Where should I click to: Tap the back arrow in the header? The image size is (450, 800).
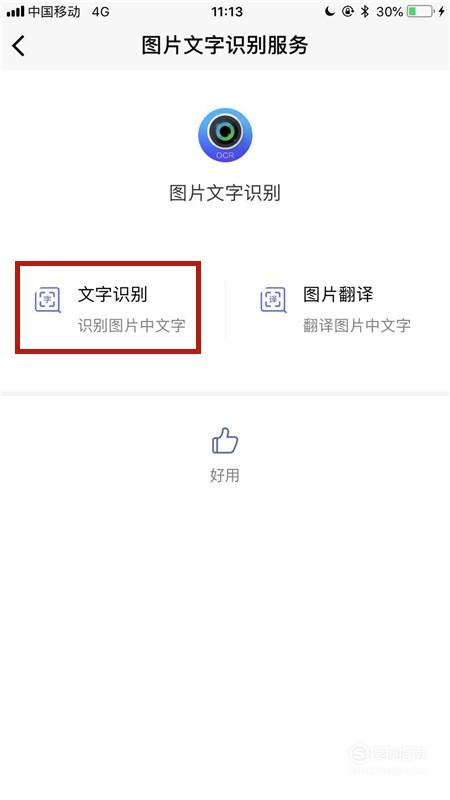(x=18, y=46)
